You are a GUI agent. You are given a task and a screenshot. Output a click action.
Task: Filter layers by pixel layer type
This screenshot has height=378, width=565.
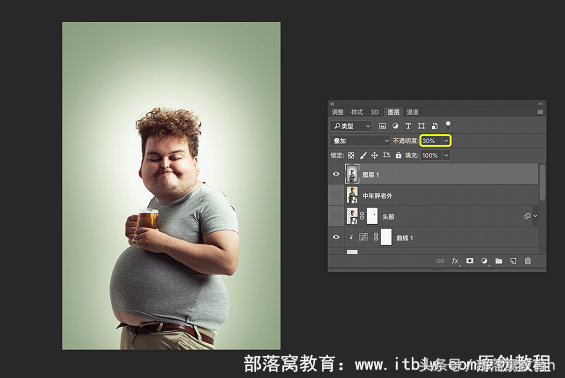382,126
